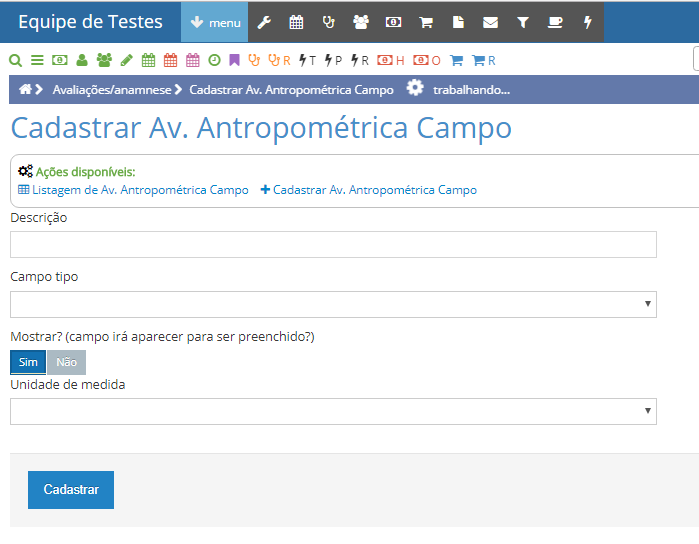Click the filter funnel icon

pos(523,22)
